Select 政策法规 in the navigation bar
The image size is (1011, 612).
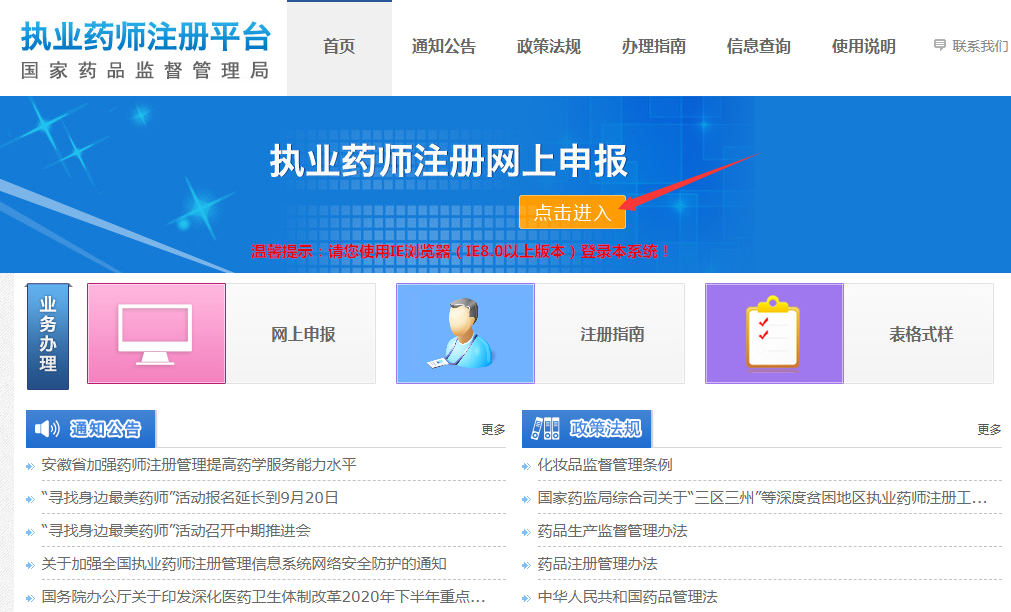pyautogui.click(x=548, y=45)
